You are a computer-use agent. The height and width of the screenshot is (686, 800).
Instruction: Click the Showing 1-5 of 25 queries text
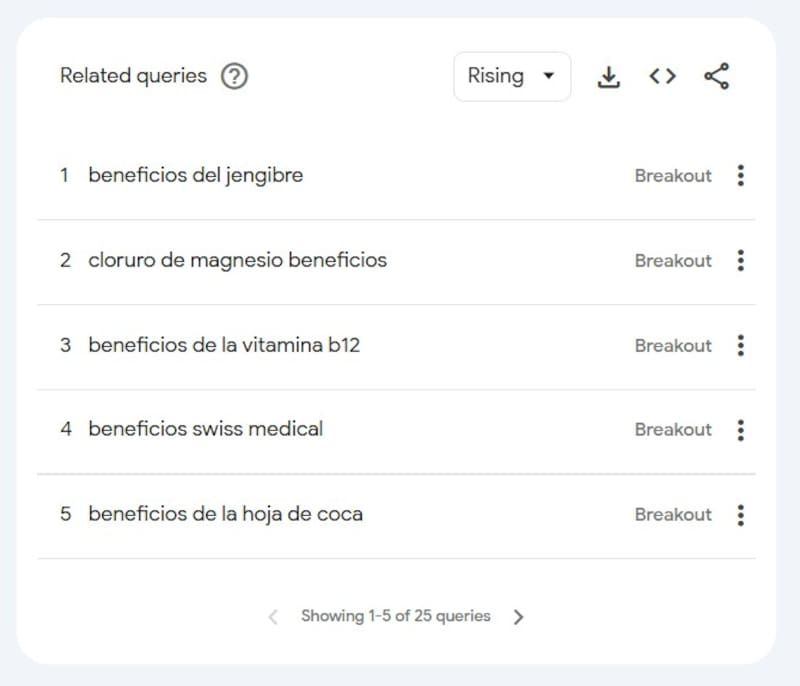pos(395,616)
